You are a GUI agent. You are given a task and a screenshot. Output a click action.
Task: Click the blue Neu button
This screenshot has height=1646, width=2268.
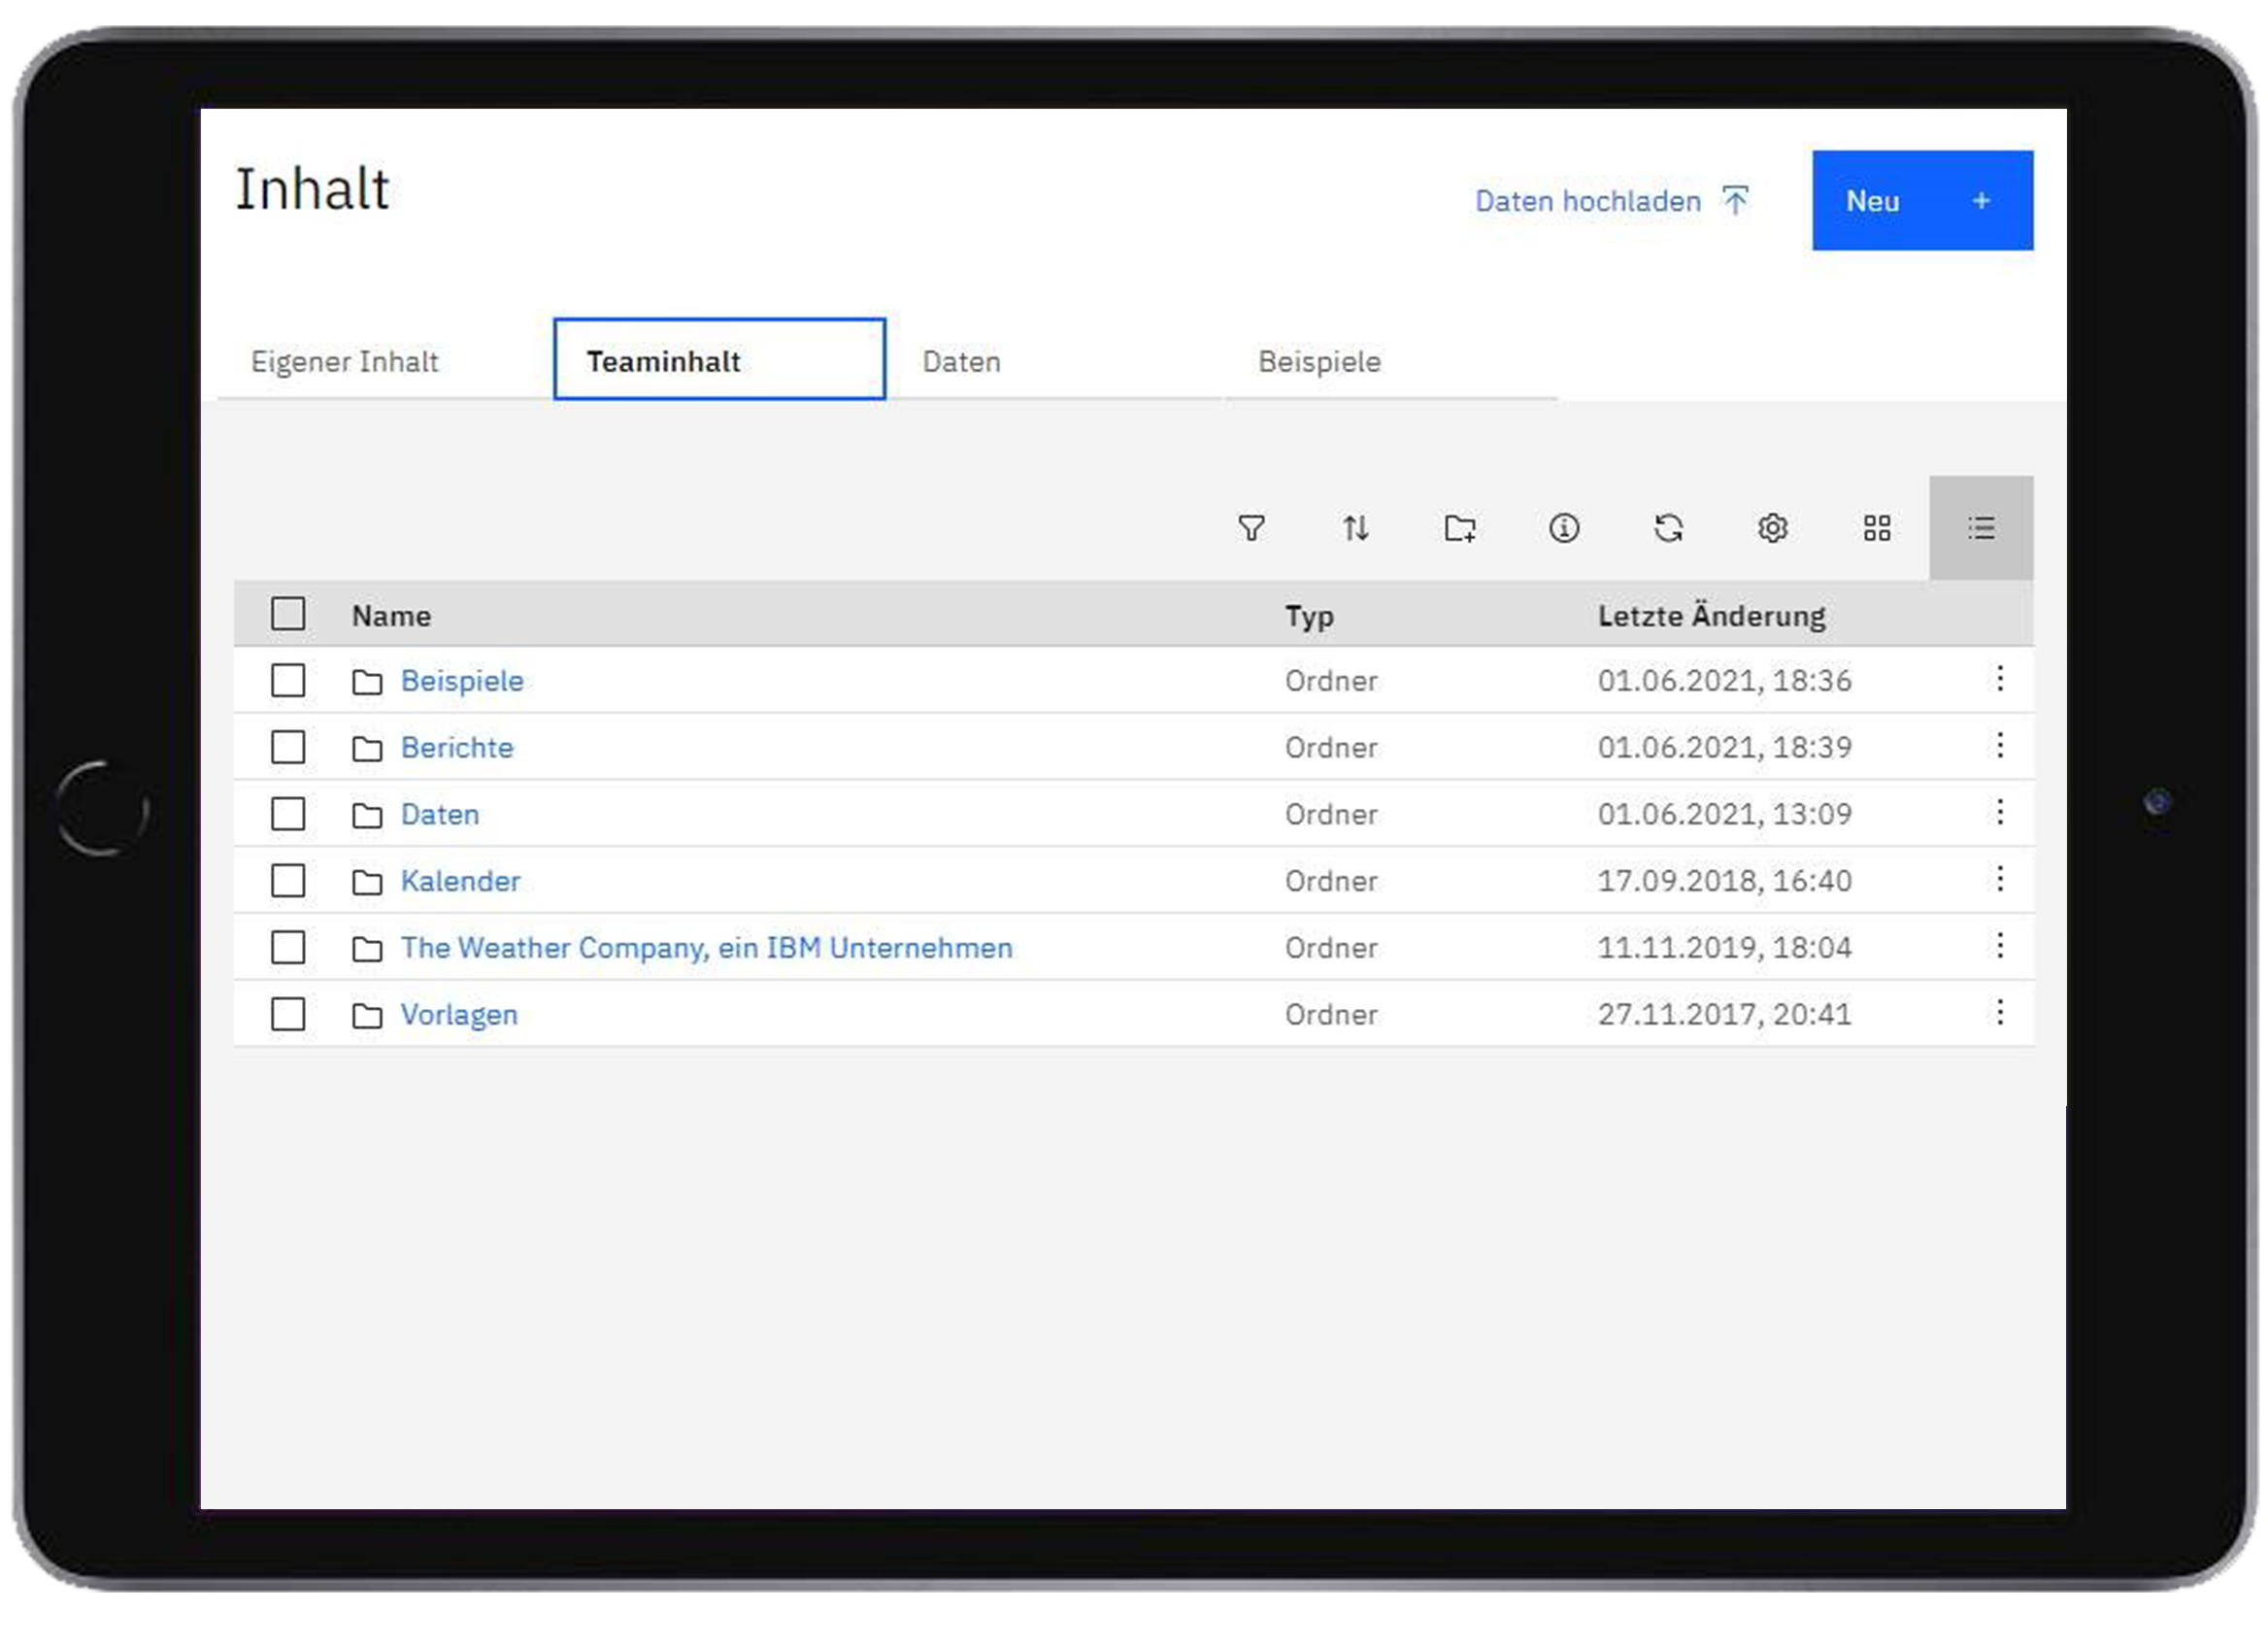(x=1921, y=200)
